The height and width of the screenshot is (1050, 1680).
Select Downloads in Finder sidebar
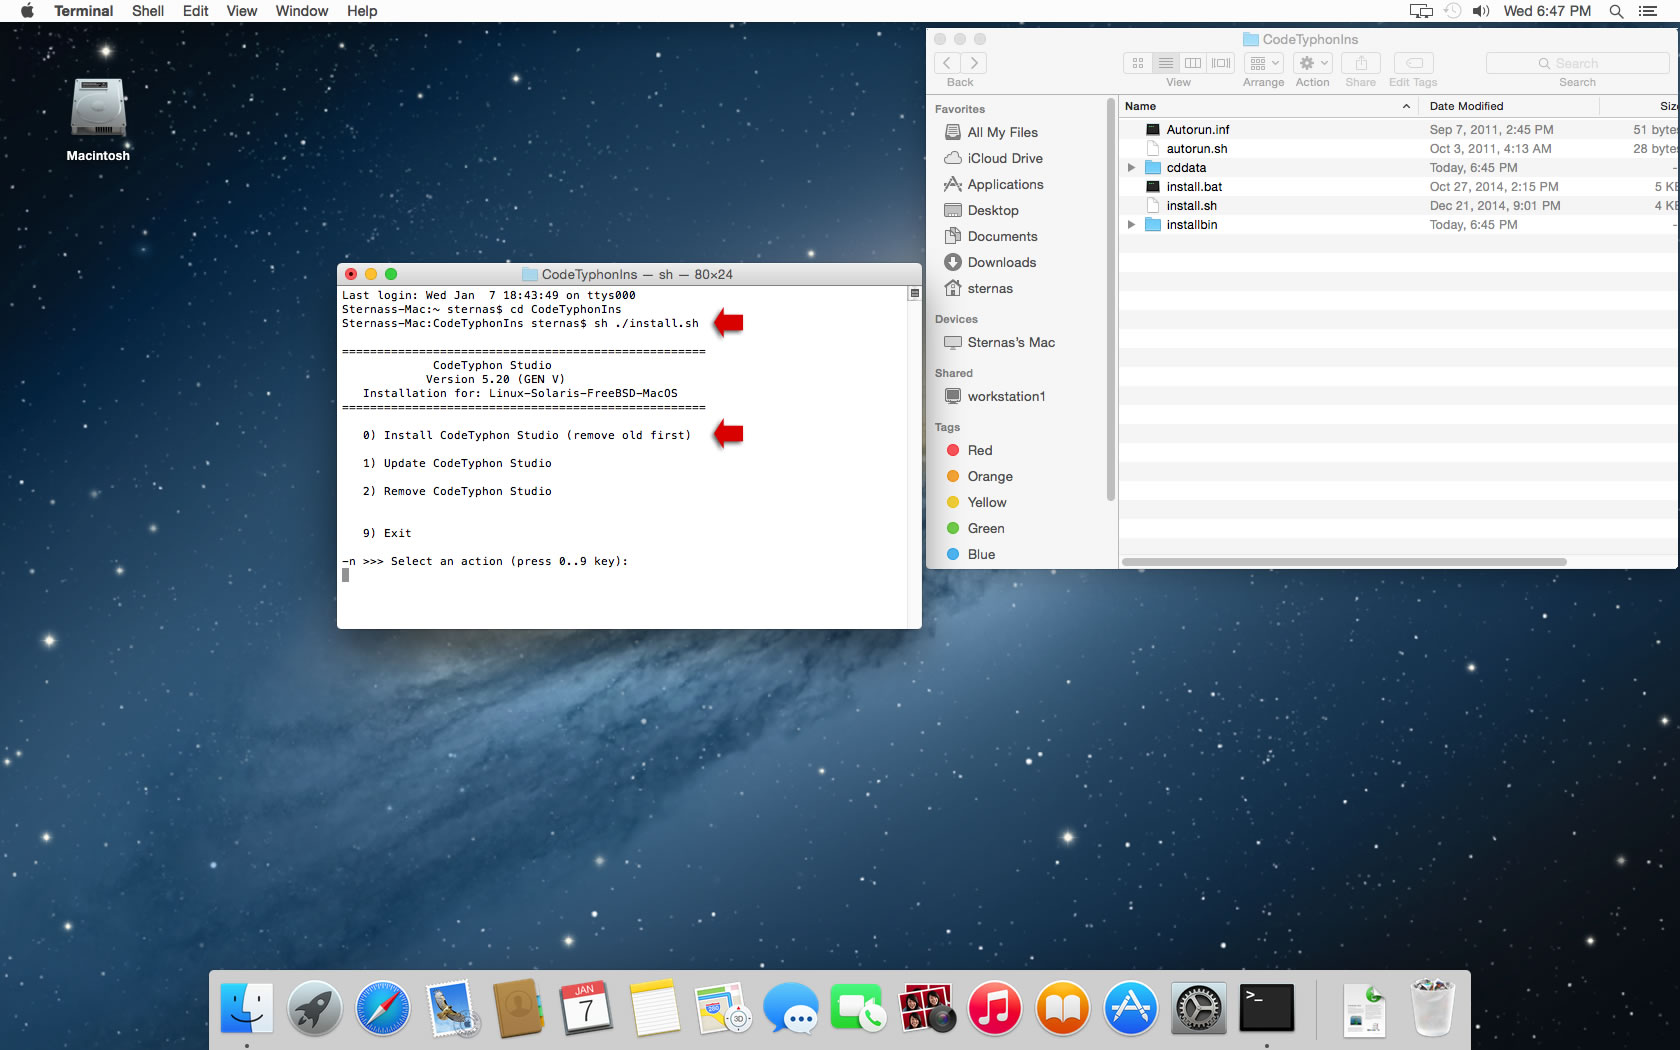(x=1002, y=262)
